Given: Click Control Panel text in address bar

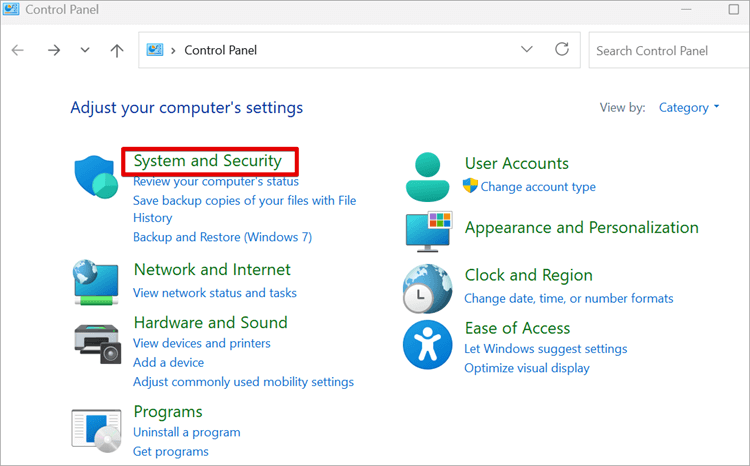Looking at the screenshot, I should [x=221, y=50].
